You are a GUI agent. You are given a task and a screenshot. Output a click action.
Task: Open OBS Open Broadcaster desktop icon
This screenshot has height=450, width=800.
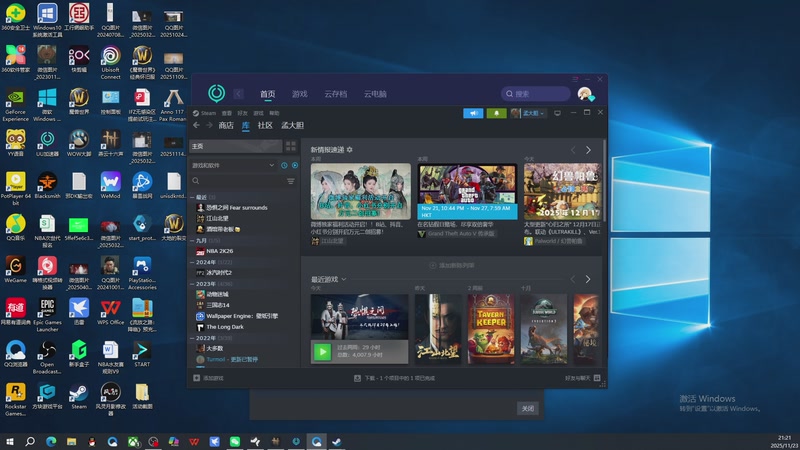pyautogui.click(x=47, y=357)
